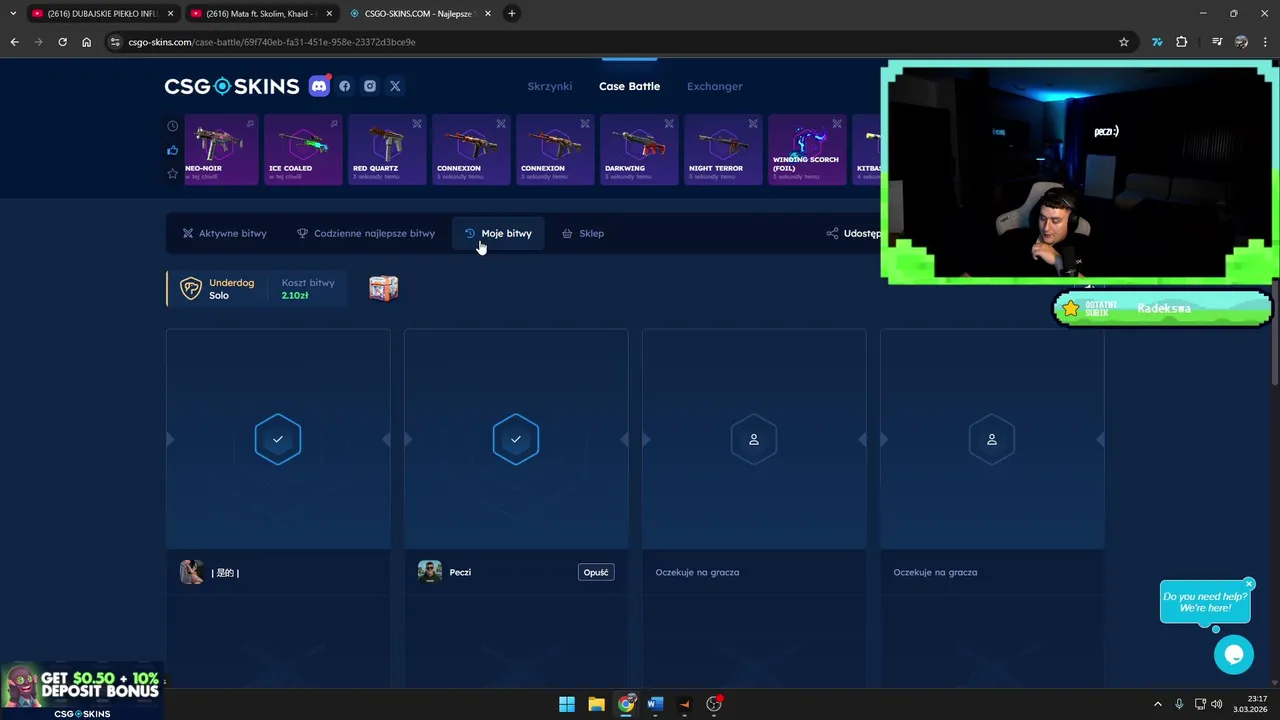Click the 'Koszt bitwy 2.10zł' text
1280x720 pixels.
[308, 289]
